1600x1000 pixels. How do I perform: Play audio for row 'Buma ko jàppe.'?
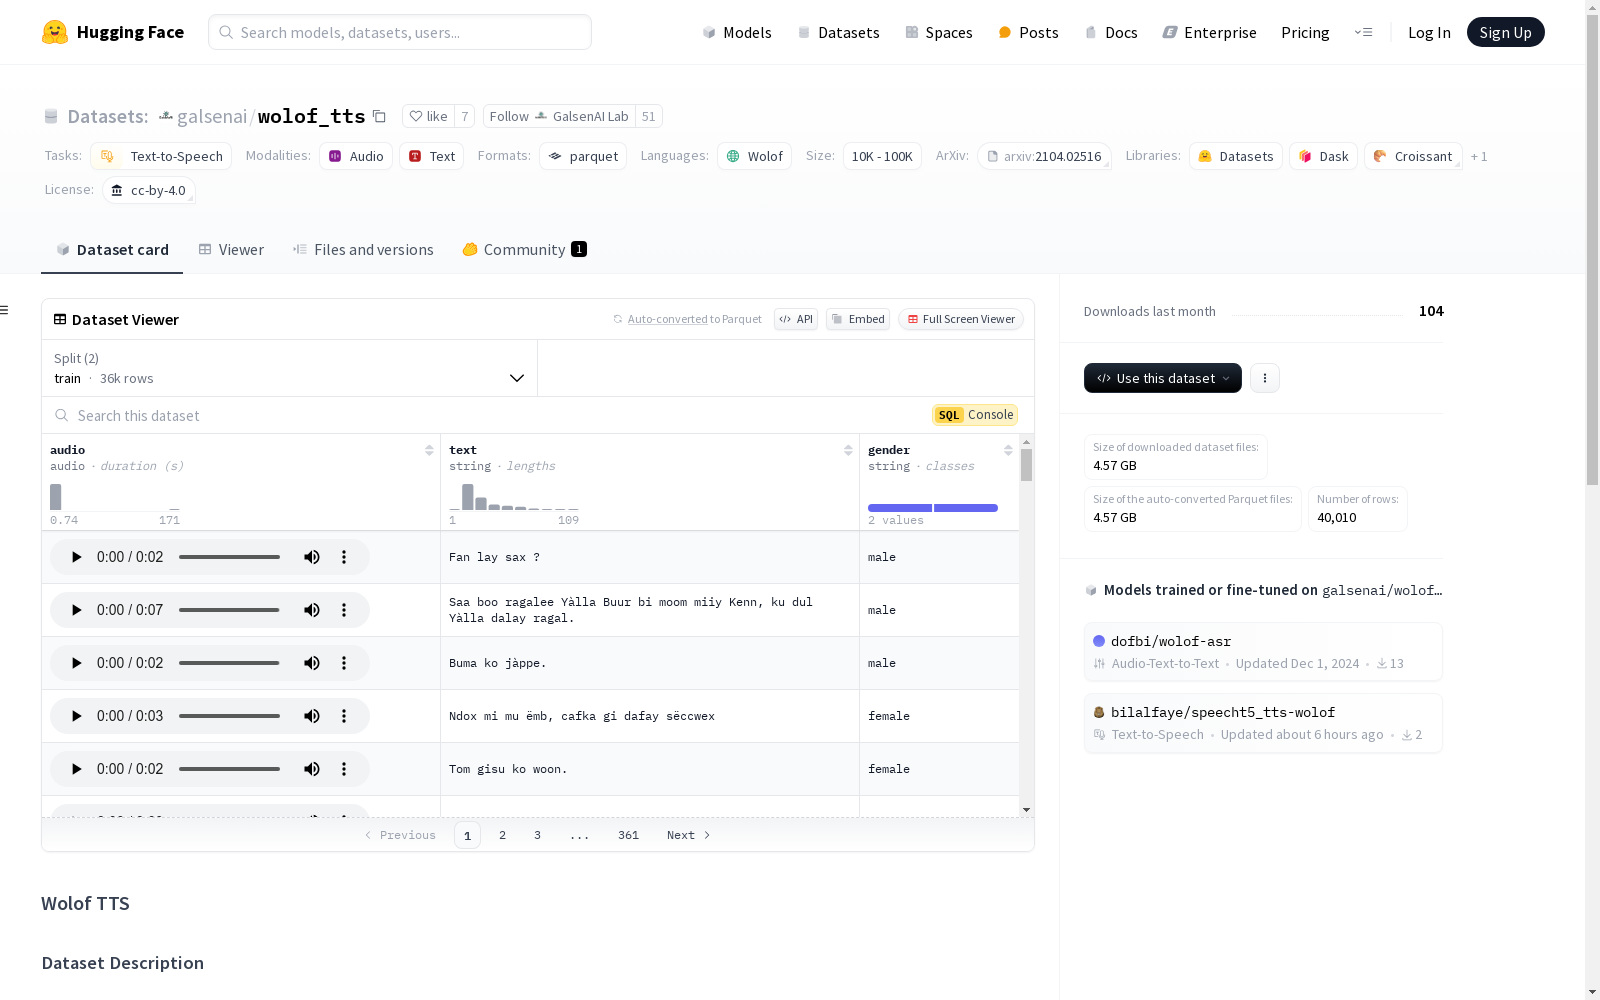click(76, 663)
